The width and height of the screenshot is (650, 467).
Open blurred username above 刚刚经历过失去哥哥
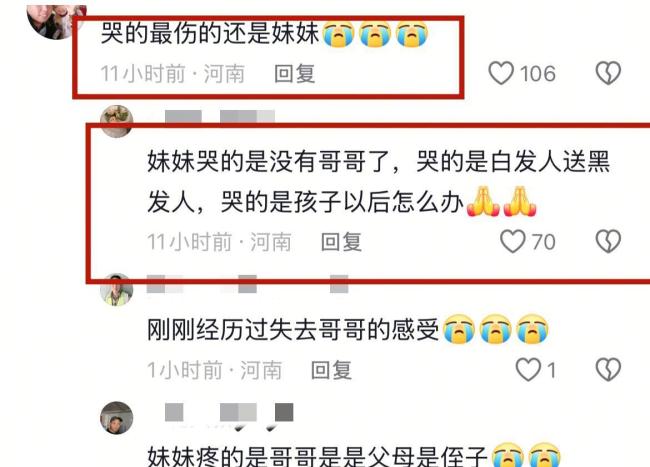pyautogui.click(x=247, y=284)
